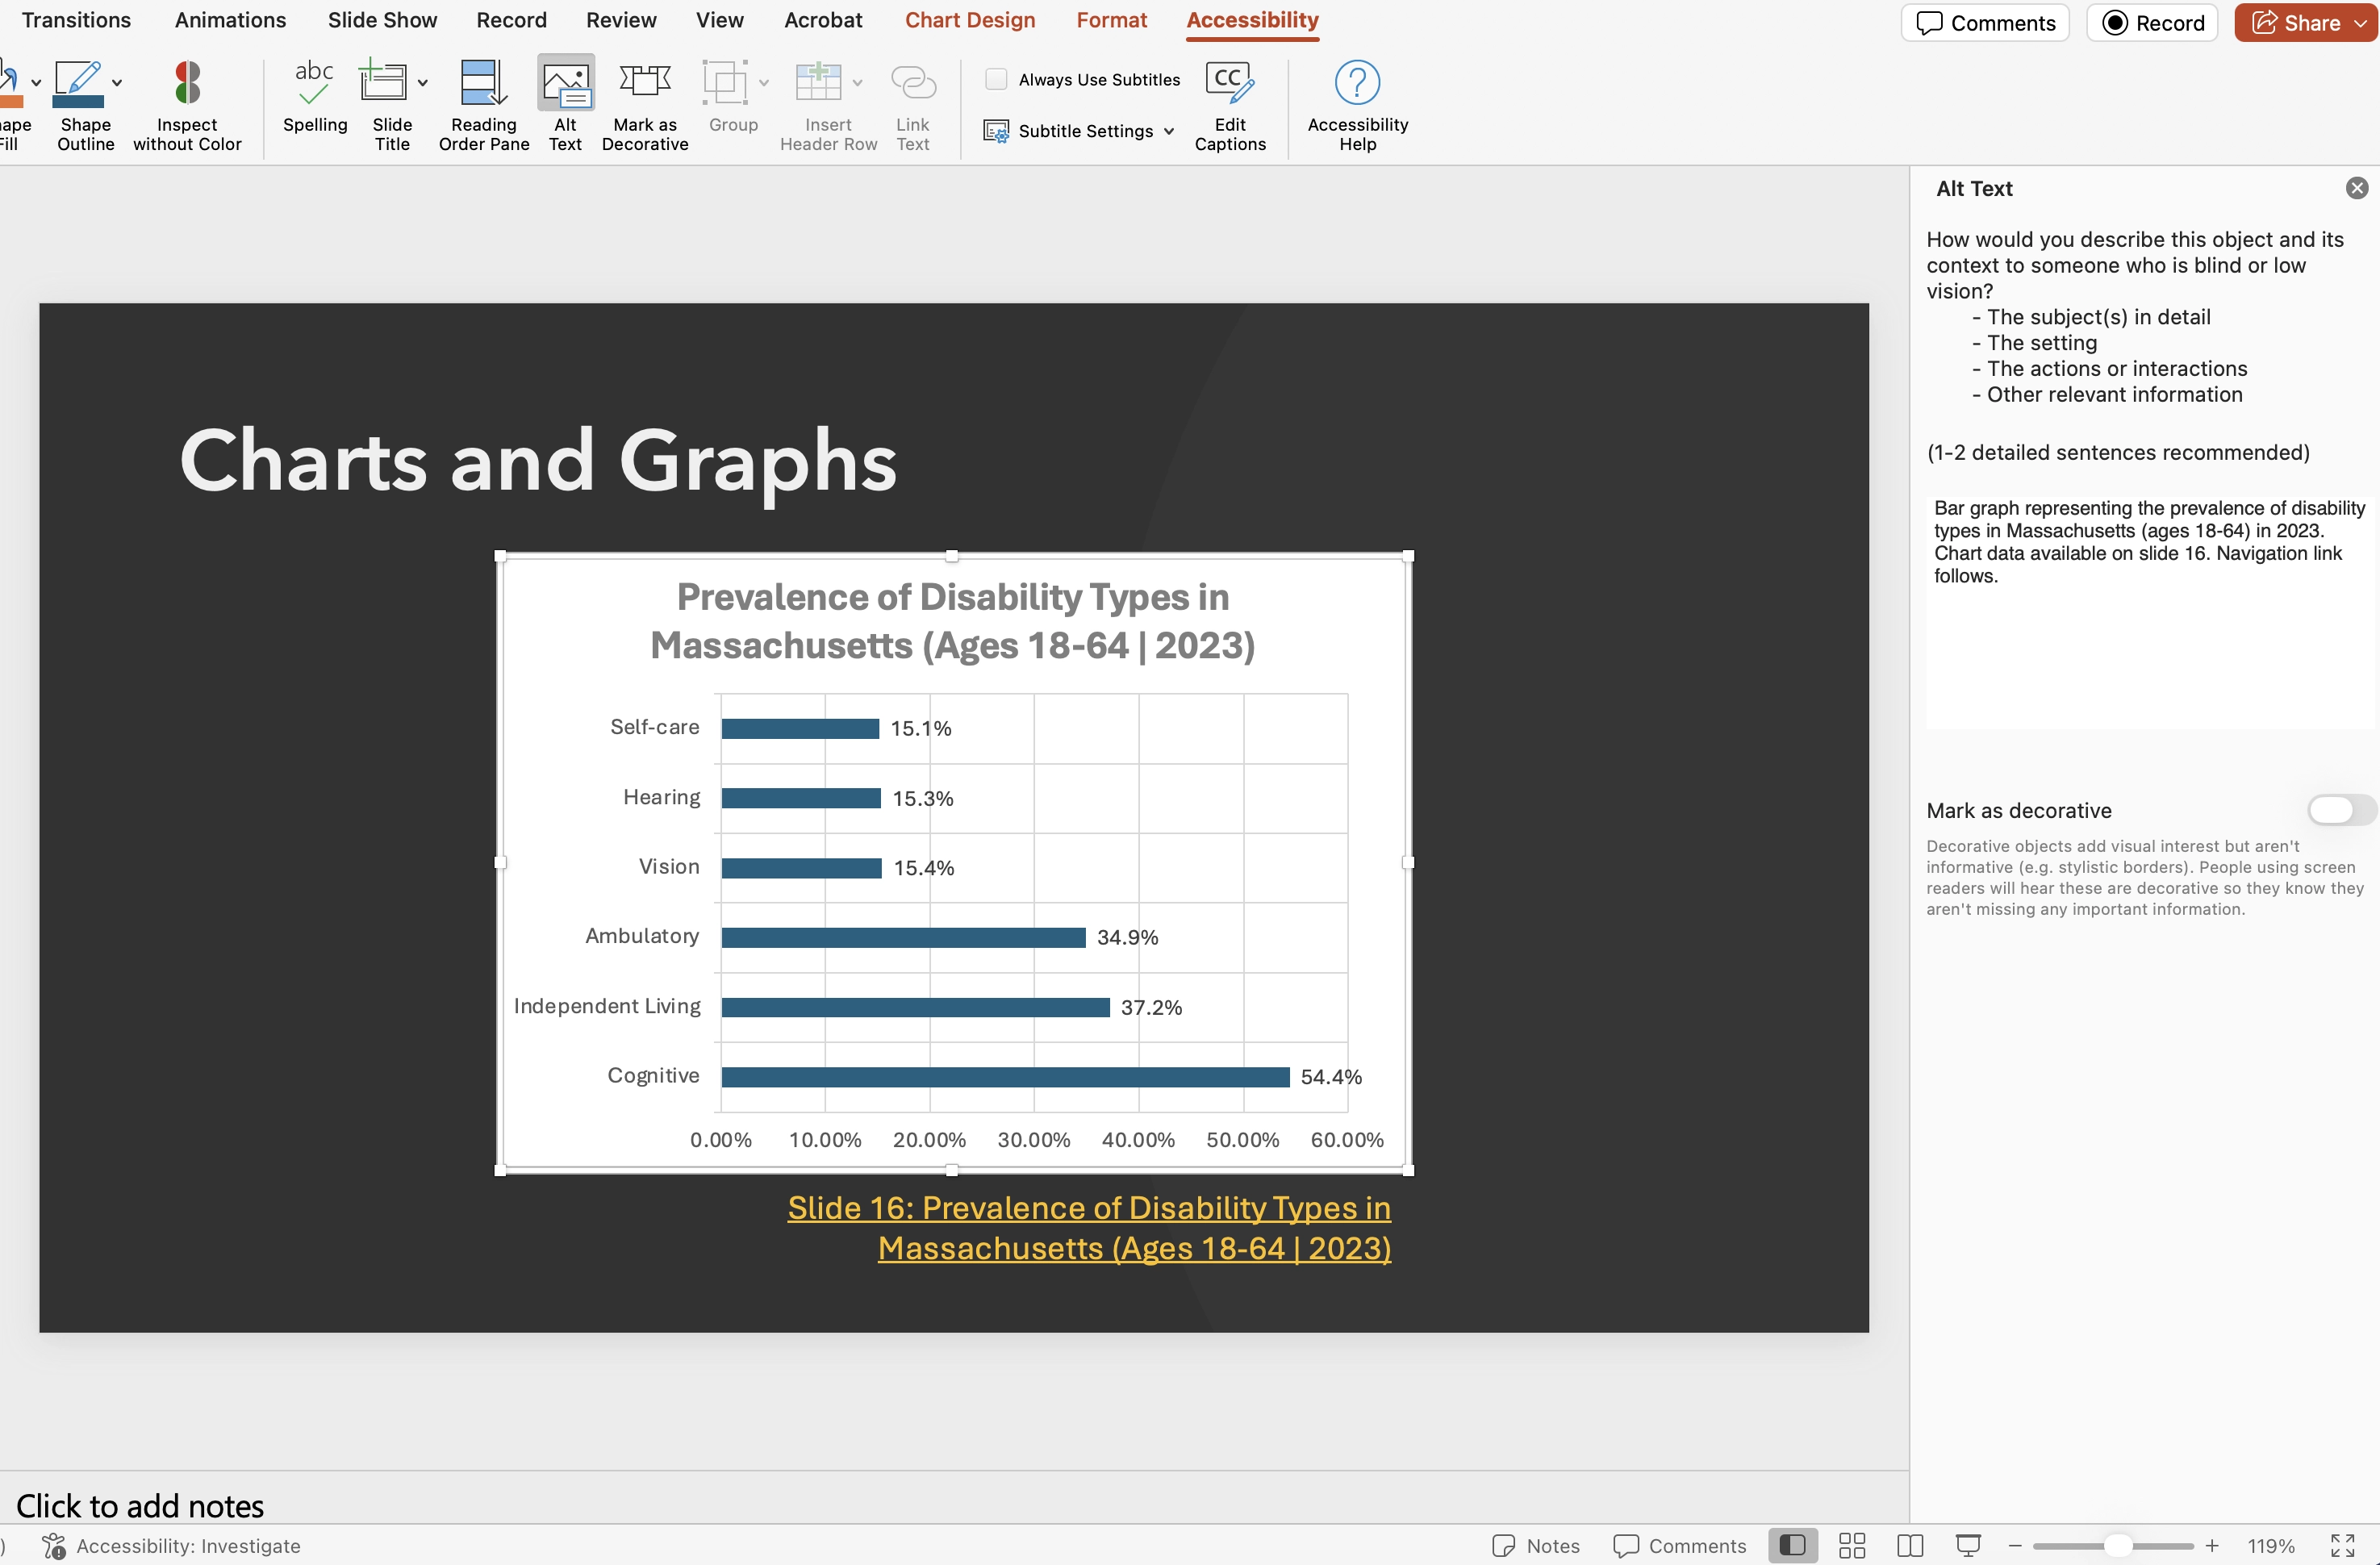Click the Subtitle Settings icon

[996, 131]
